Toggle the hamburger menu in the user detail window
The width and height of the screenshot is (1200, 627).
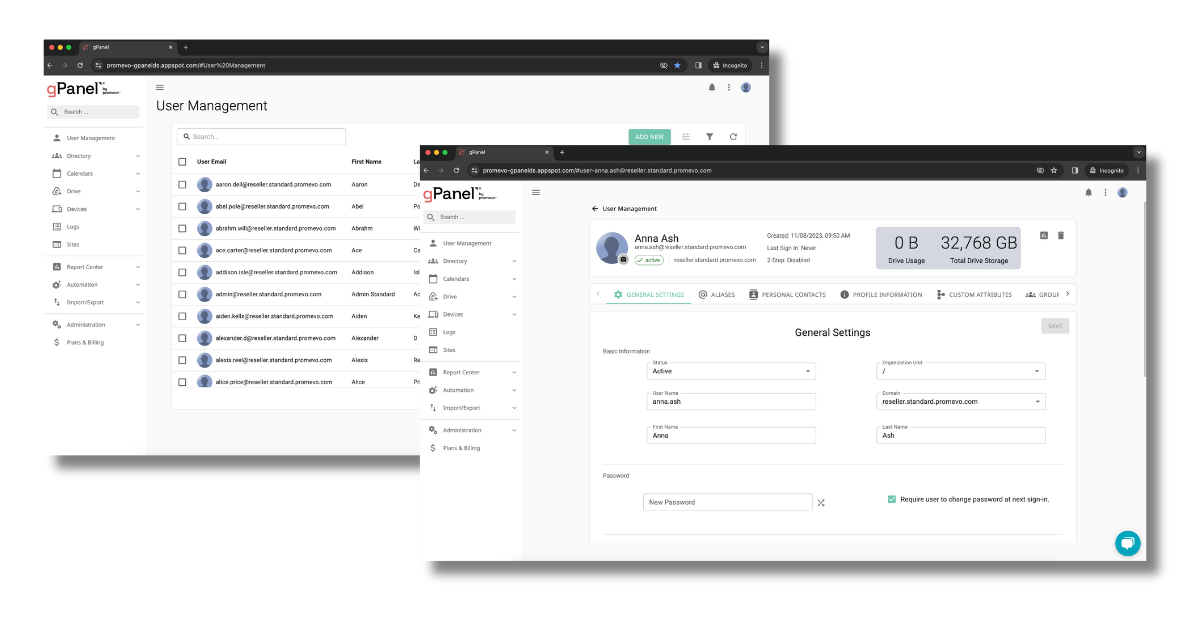(536, 192)
